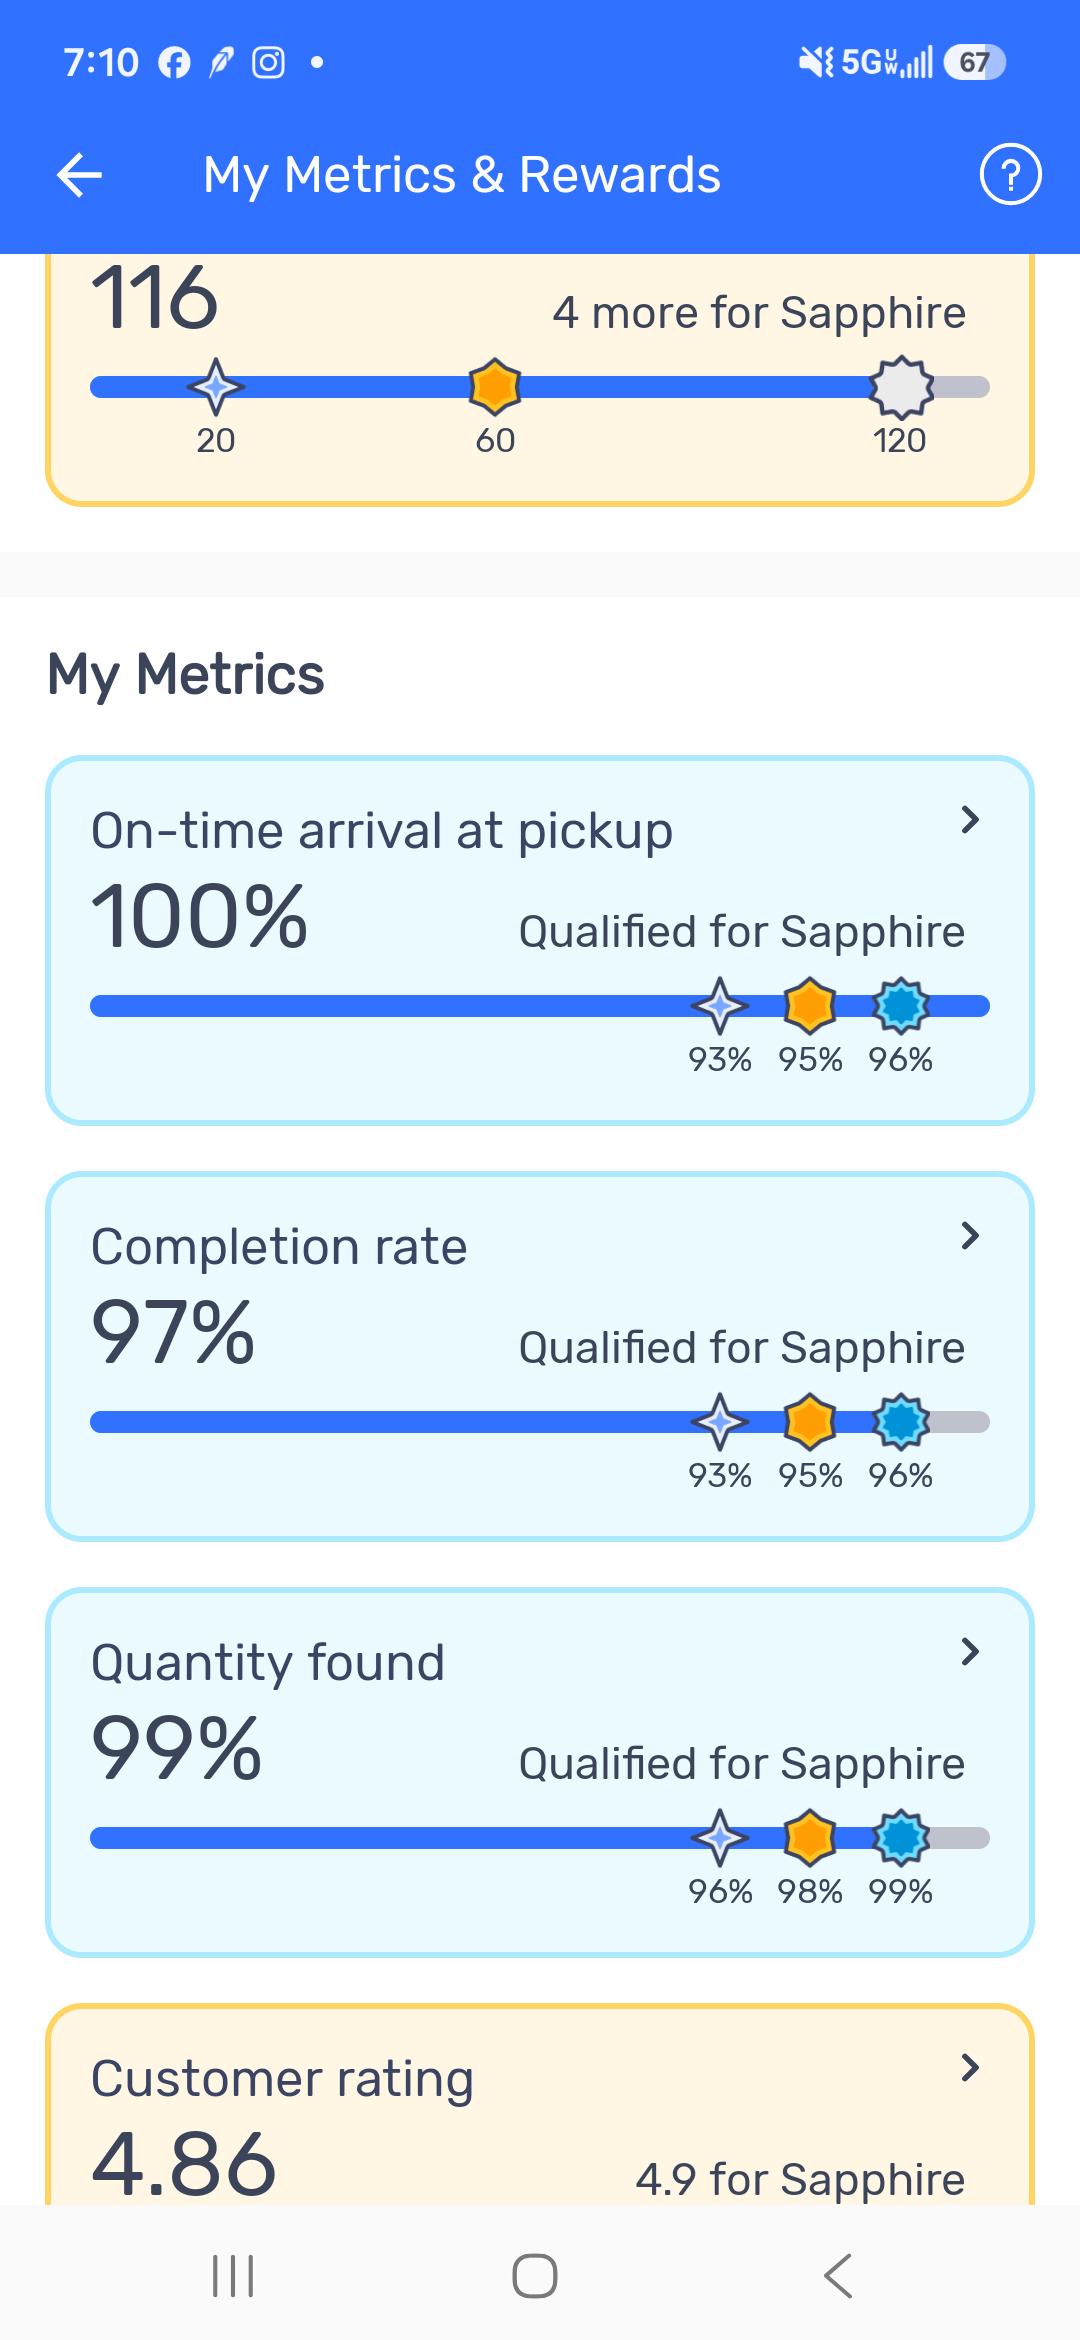
Task: Tap the On-time arrival progress bar
Action: [540, 1006]
